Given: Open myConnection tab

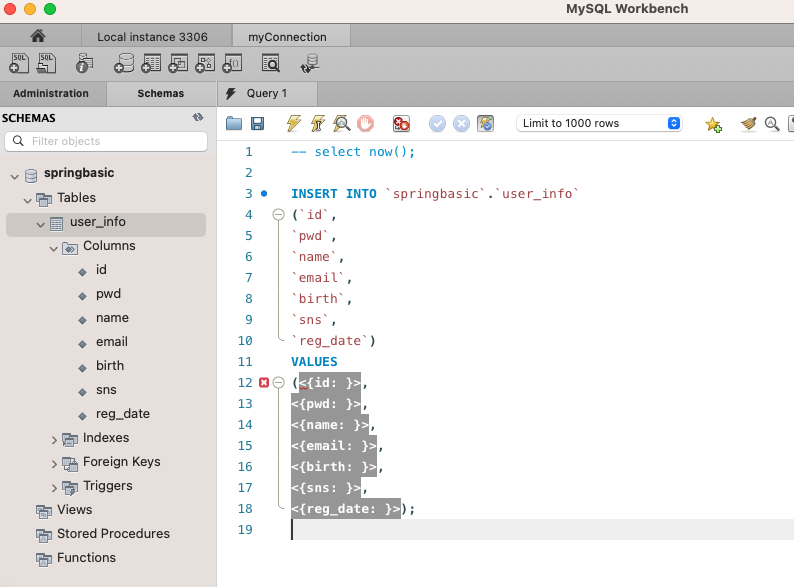Looking at the screenshot, I should [x=288, y=36].
